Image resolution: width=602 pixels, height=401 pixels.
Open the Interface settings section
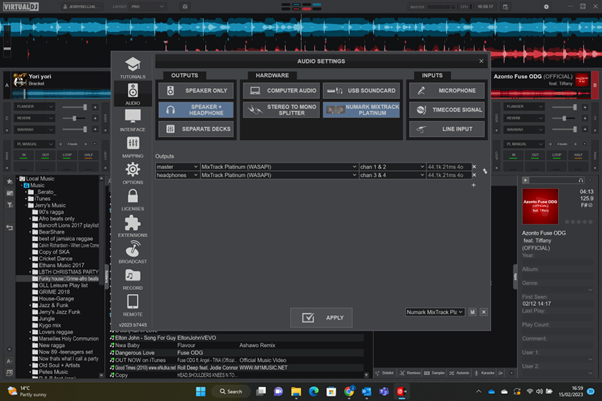132,120
